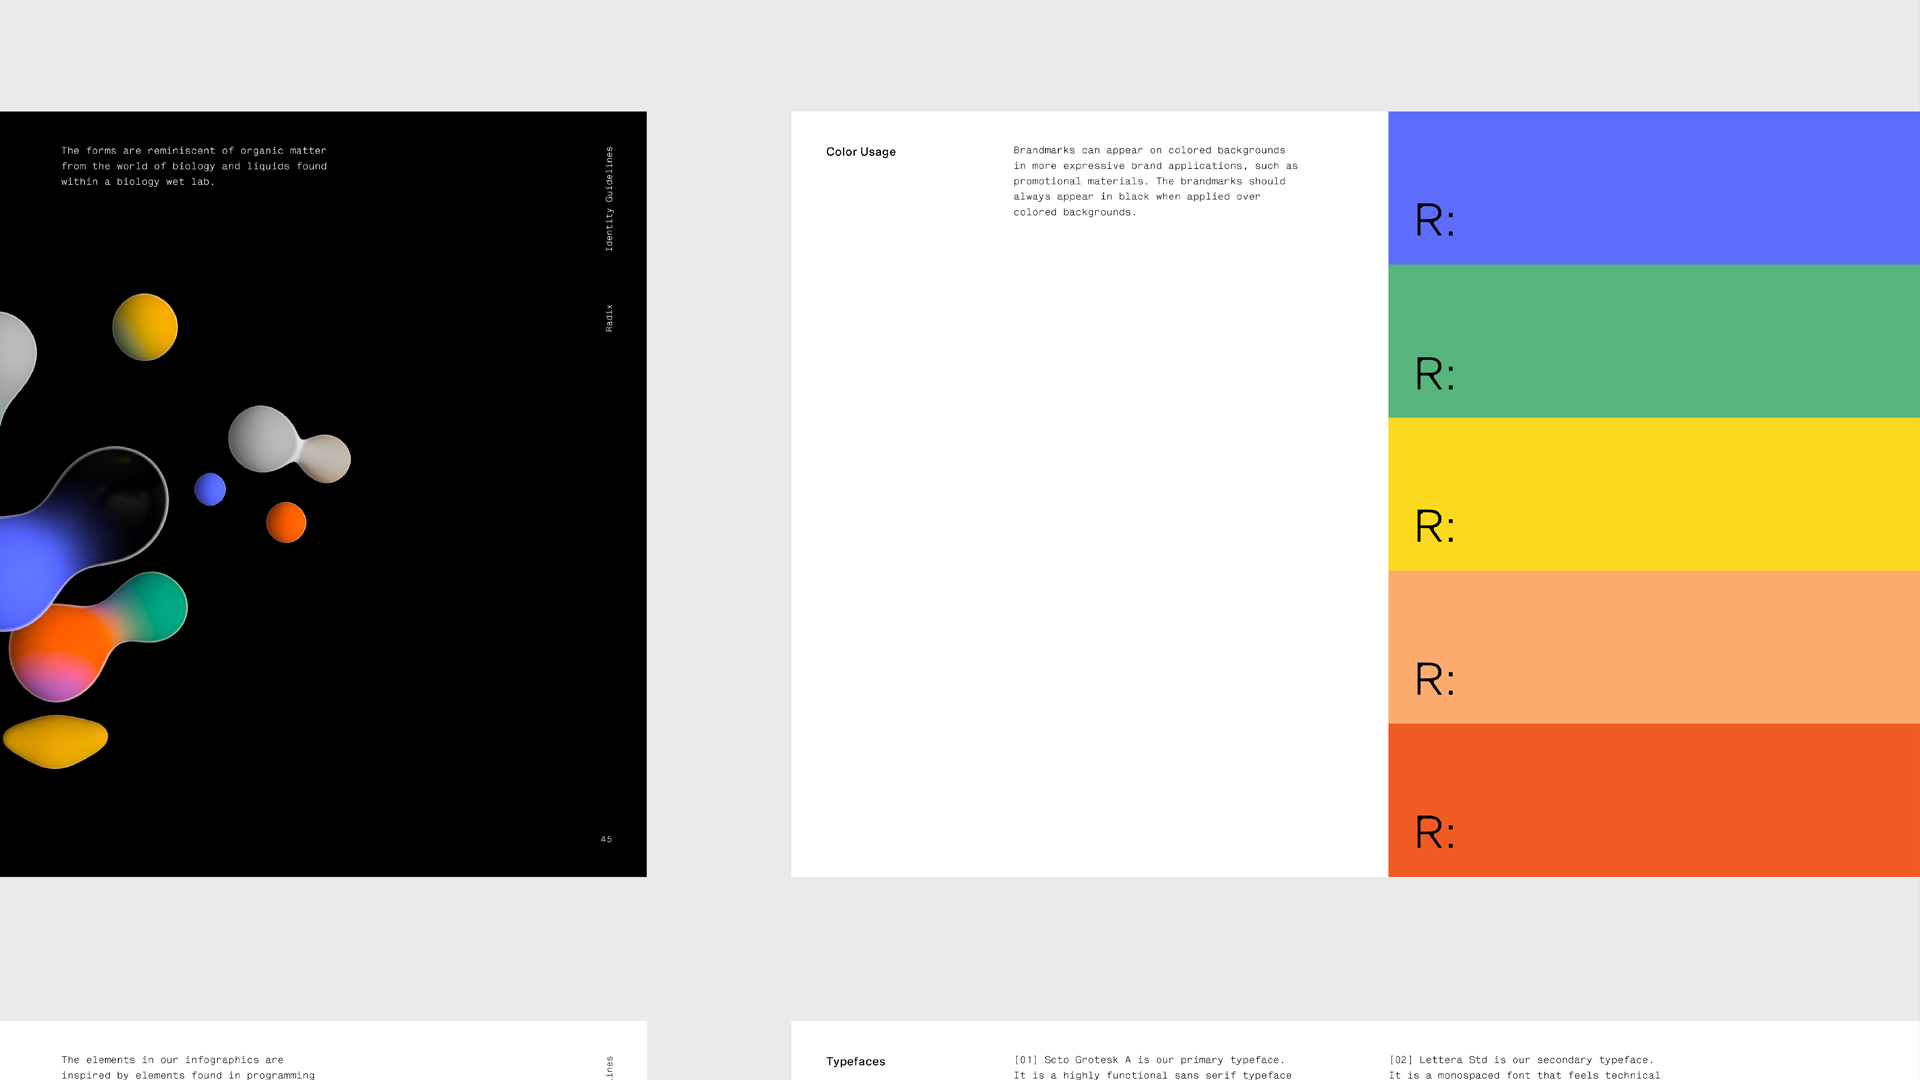
Task: Click the small blue sphere among the blobs
Action: tap(211, 491)
